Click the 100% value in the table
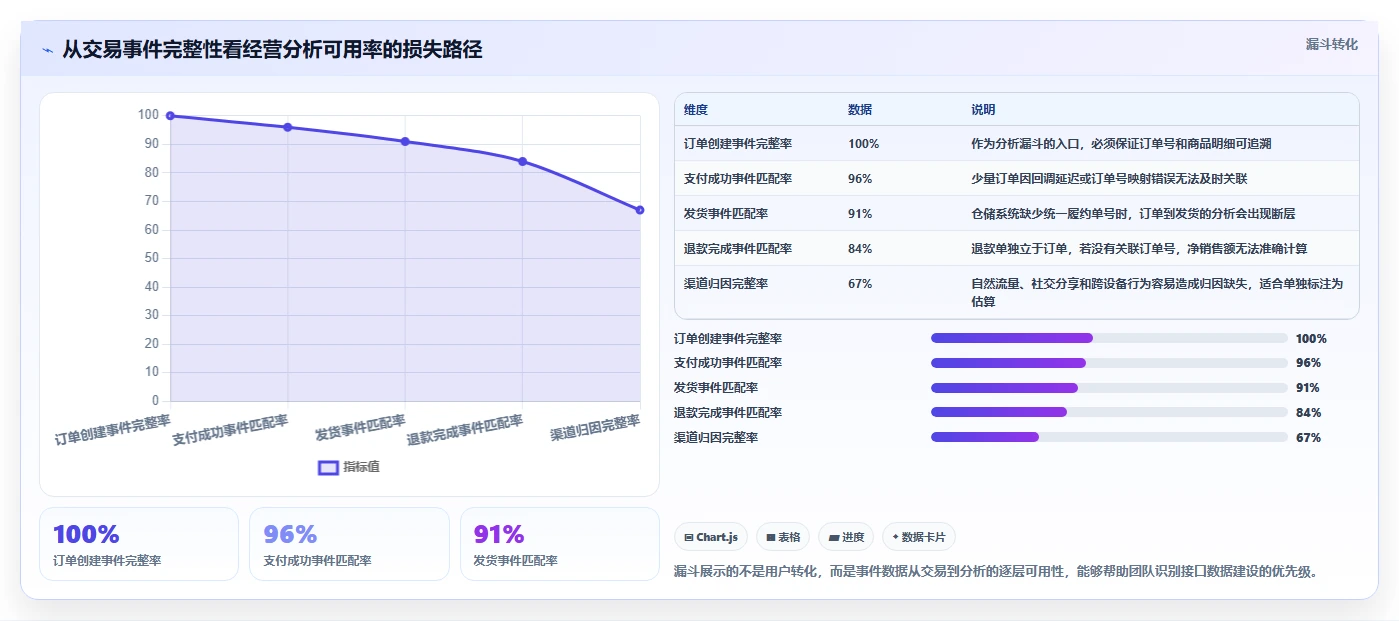This screenshot has height=621, width=1399. click(863, 144)
